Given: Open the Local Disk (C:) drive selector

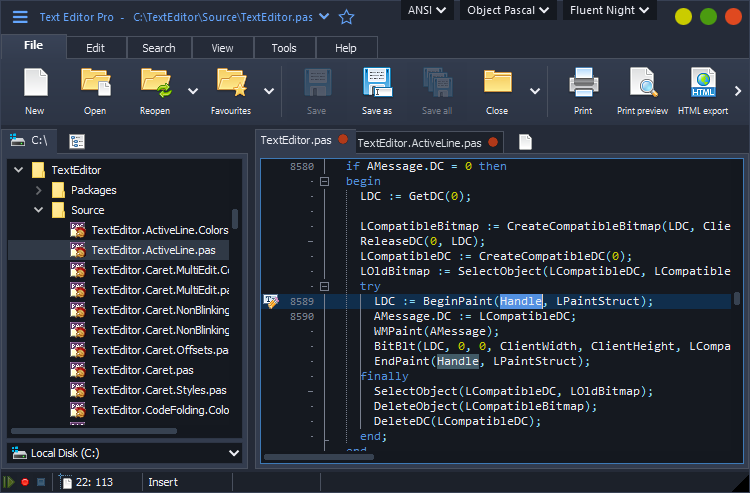Looking at the screenshot, I should click(x=125, y=453).
